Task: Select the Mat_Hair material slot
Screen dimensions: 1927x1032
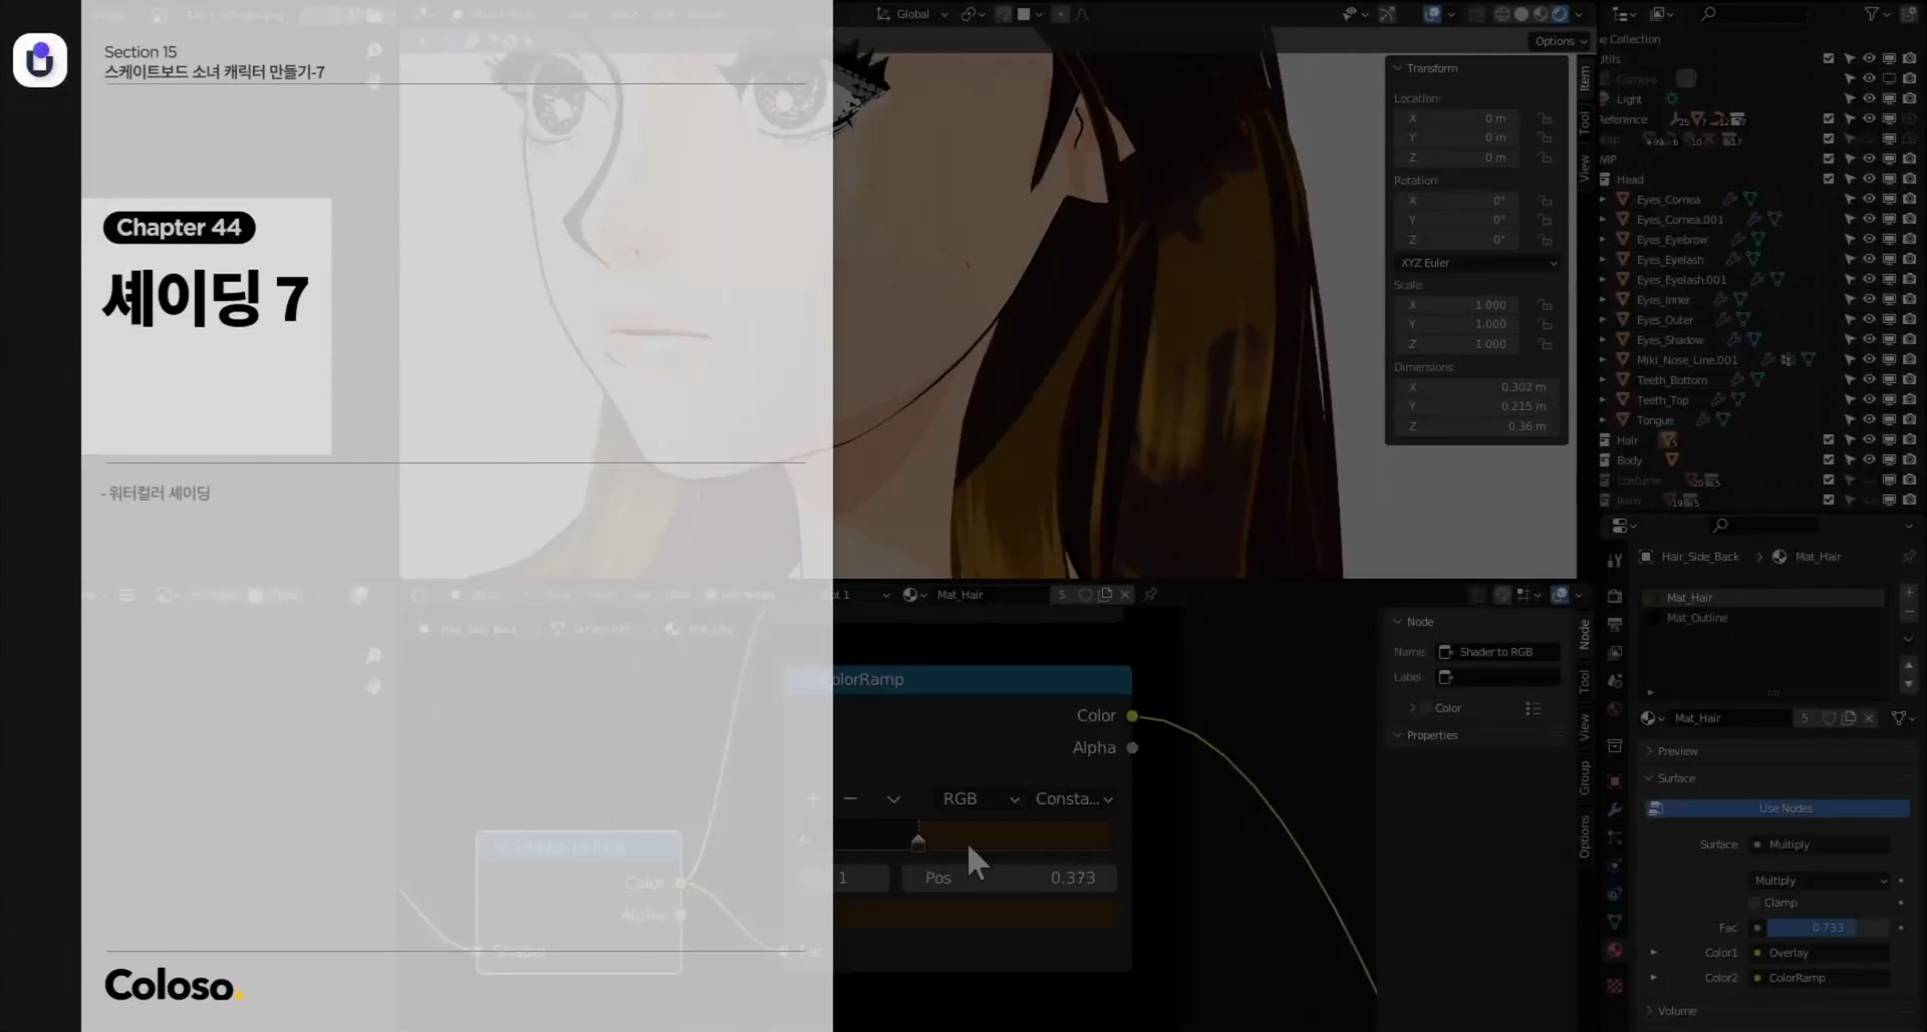Action: [1765, 598]
